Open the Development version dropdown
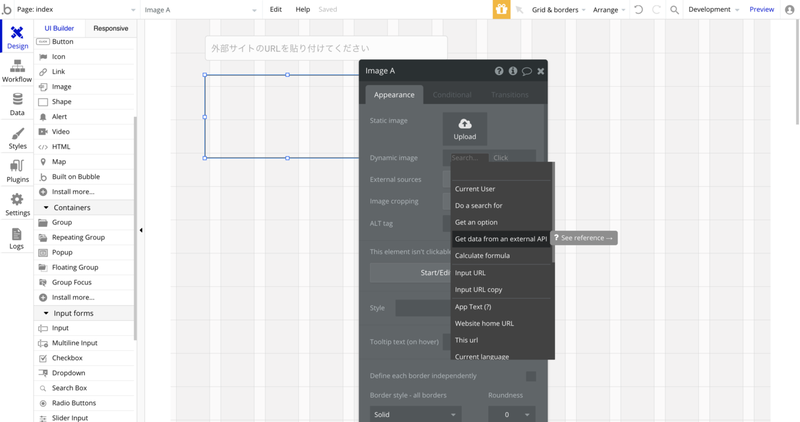 click(713, 10)
